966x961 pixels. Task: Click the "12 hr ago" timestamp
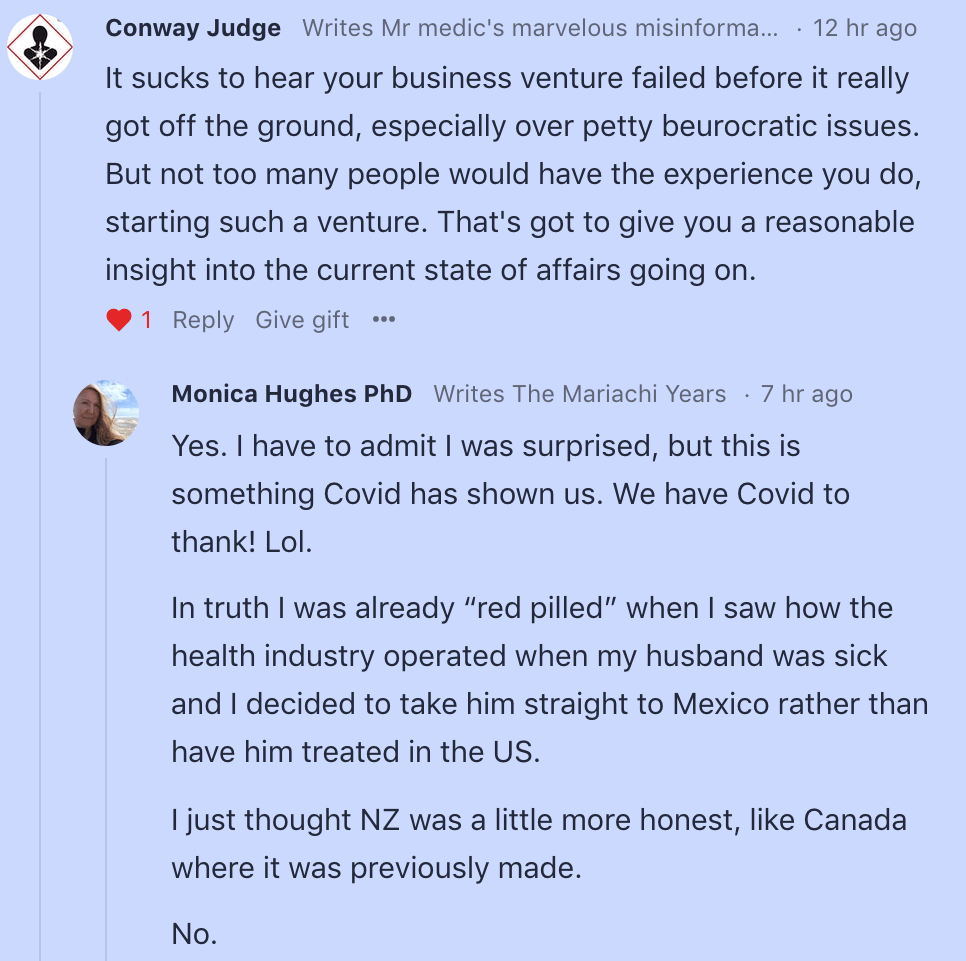coord(864,28)
